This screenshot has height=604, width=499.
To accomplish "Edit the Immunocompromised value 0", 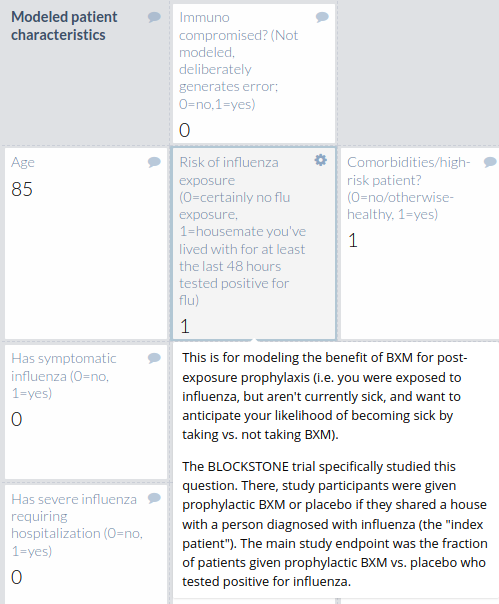I will click(x=185, y=130).
